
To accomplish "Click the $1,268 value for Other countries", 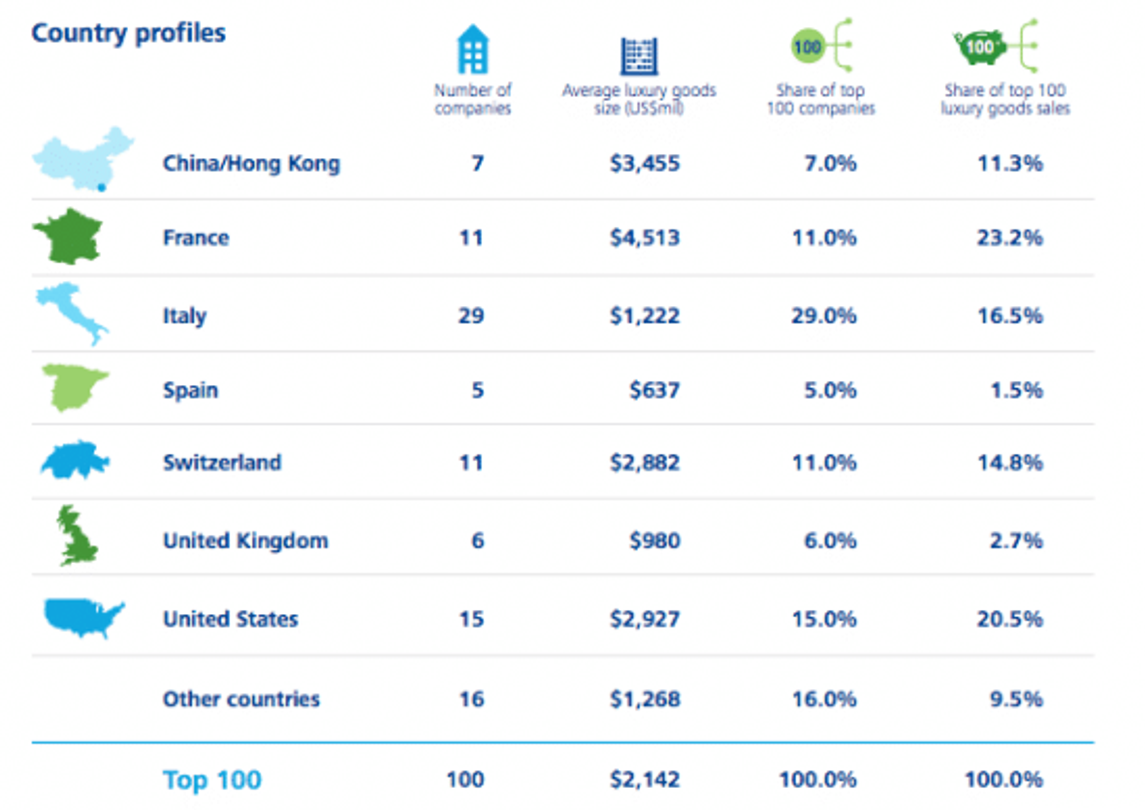I will 645,699.
